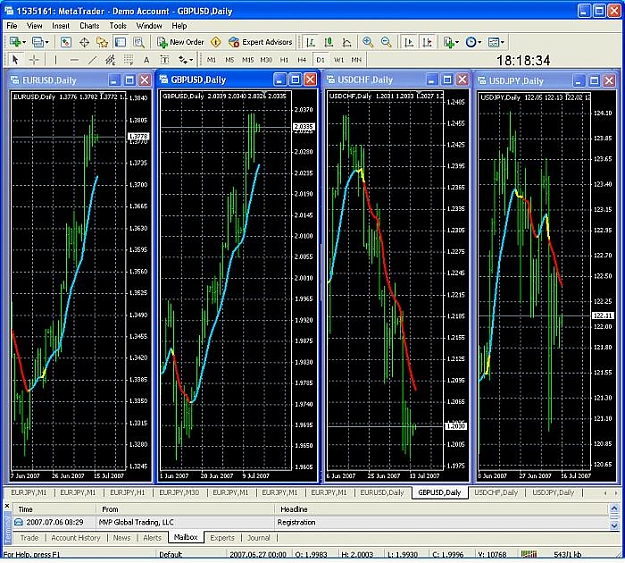Open the Charts menu
Viewport: 625px width, 563px height.
89,26
